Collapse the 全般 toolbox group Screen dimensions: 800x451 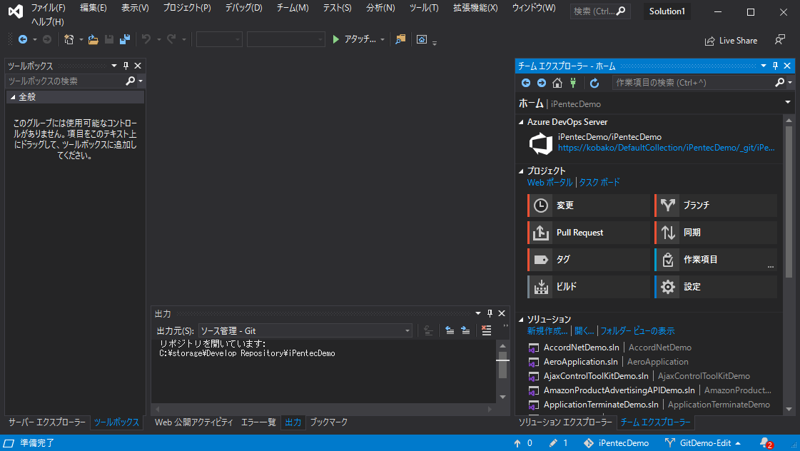13,97
